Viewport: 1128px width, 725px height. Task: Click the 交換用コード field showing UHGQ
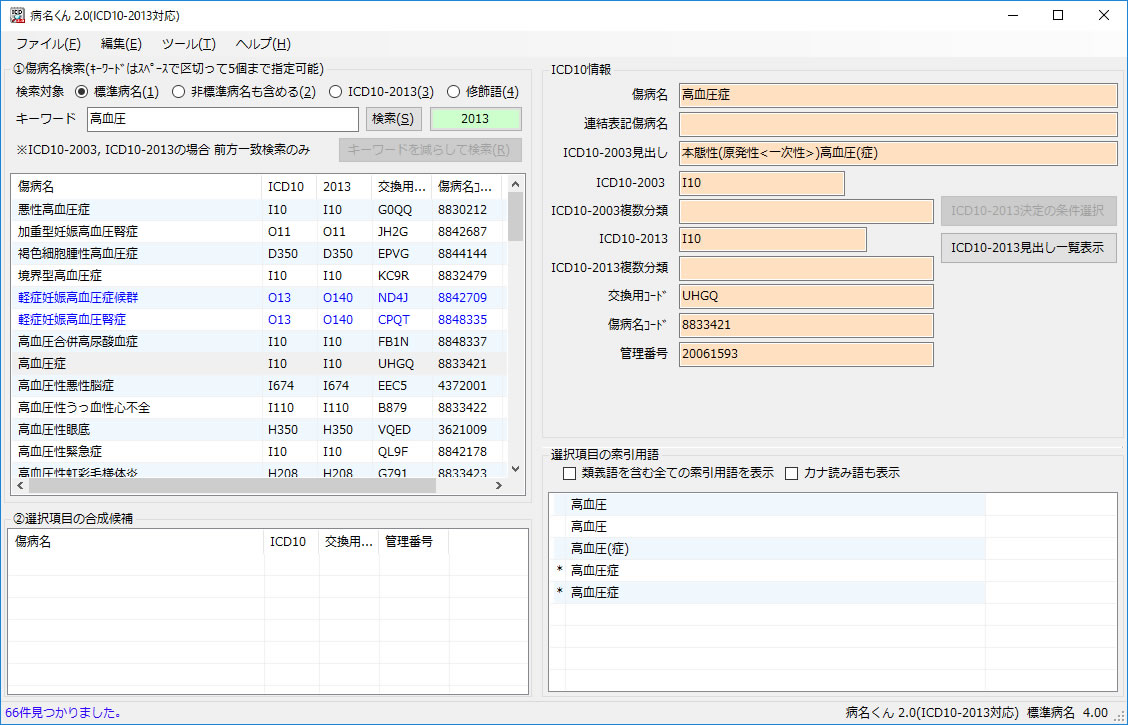[x=806, y=296]
